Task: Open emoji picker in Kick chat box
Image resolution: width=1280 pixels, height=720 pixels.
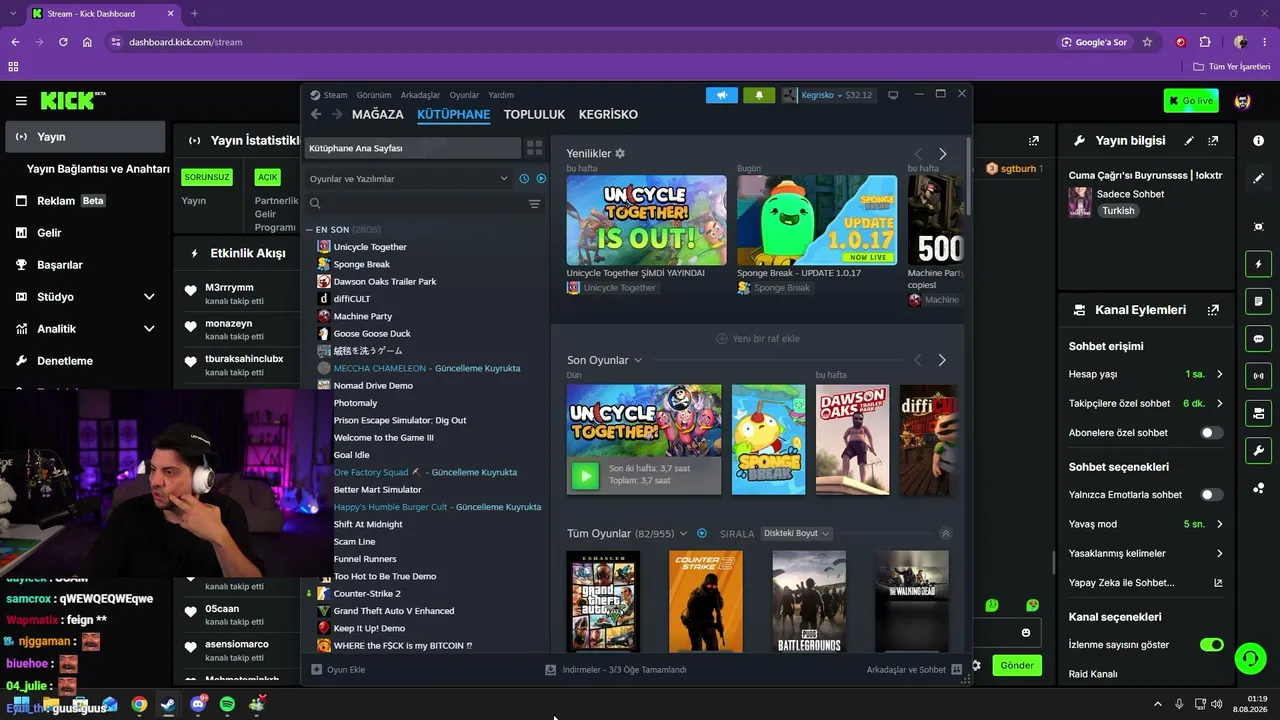Action: coord(1026,633)
